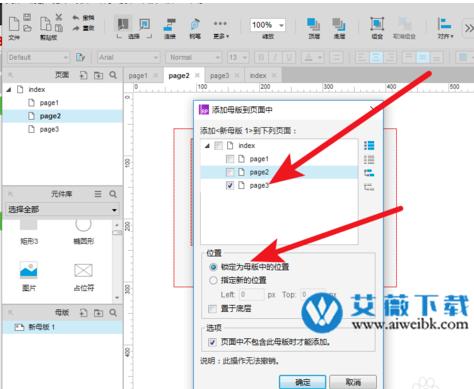Viewport: 474px width, 389px height.
Task: Click the Save floppy icon
Action: click(x=27, y=17)
